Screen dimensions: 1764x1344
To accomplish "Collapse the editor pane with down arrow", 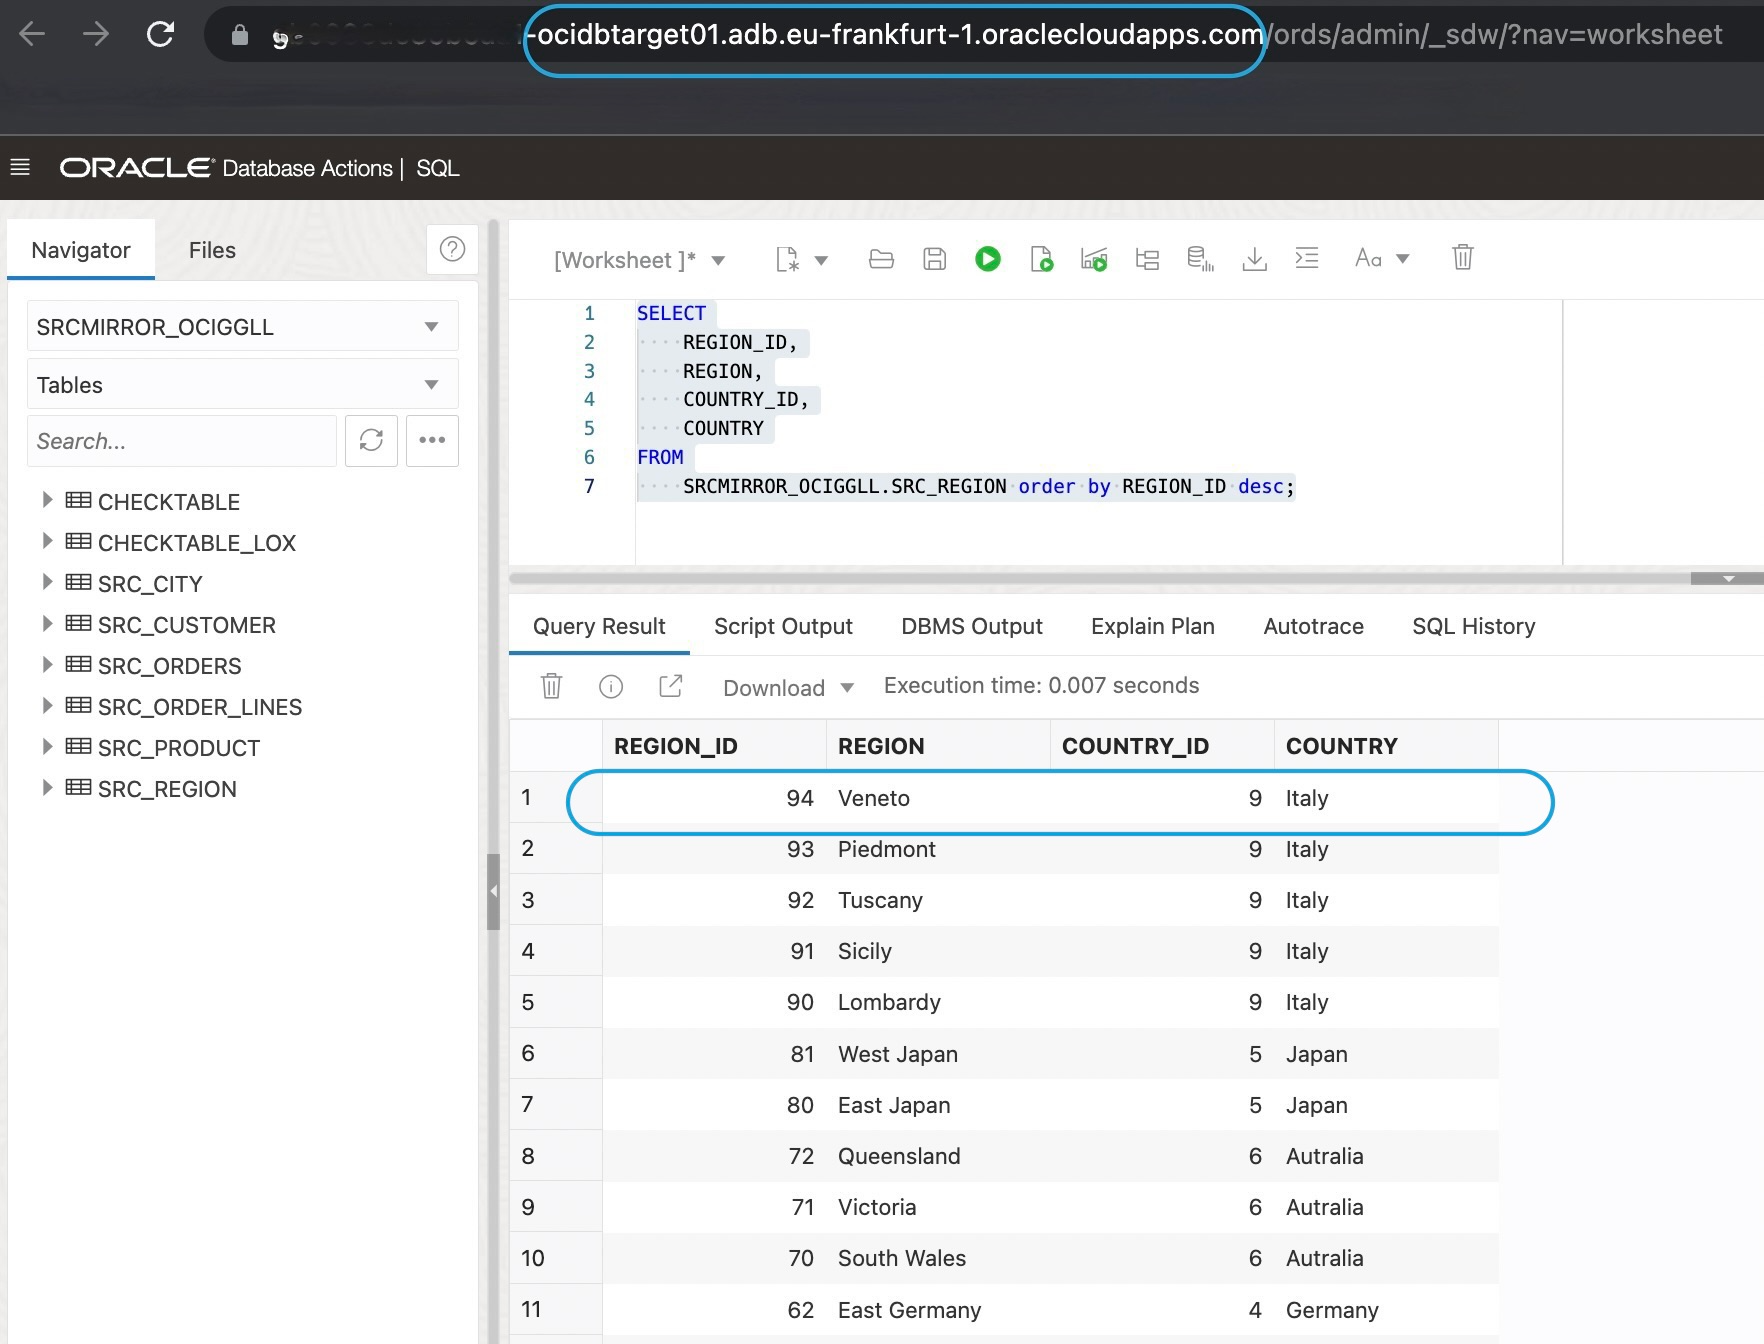I will coord(1727,579).
